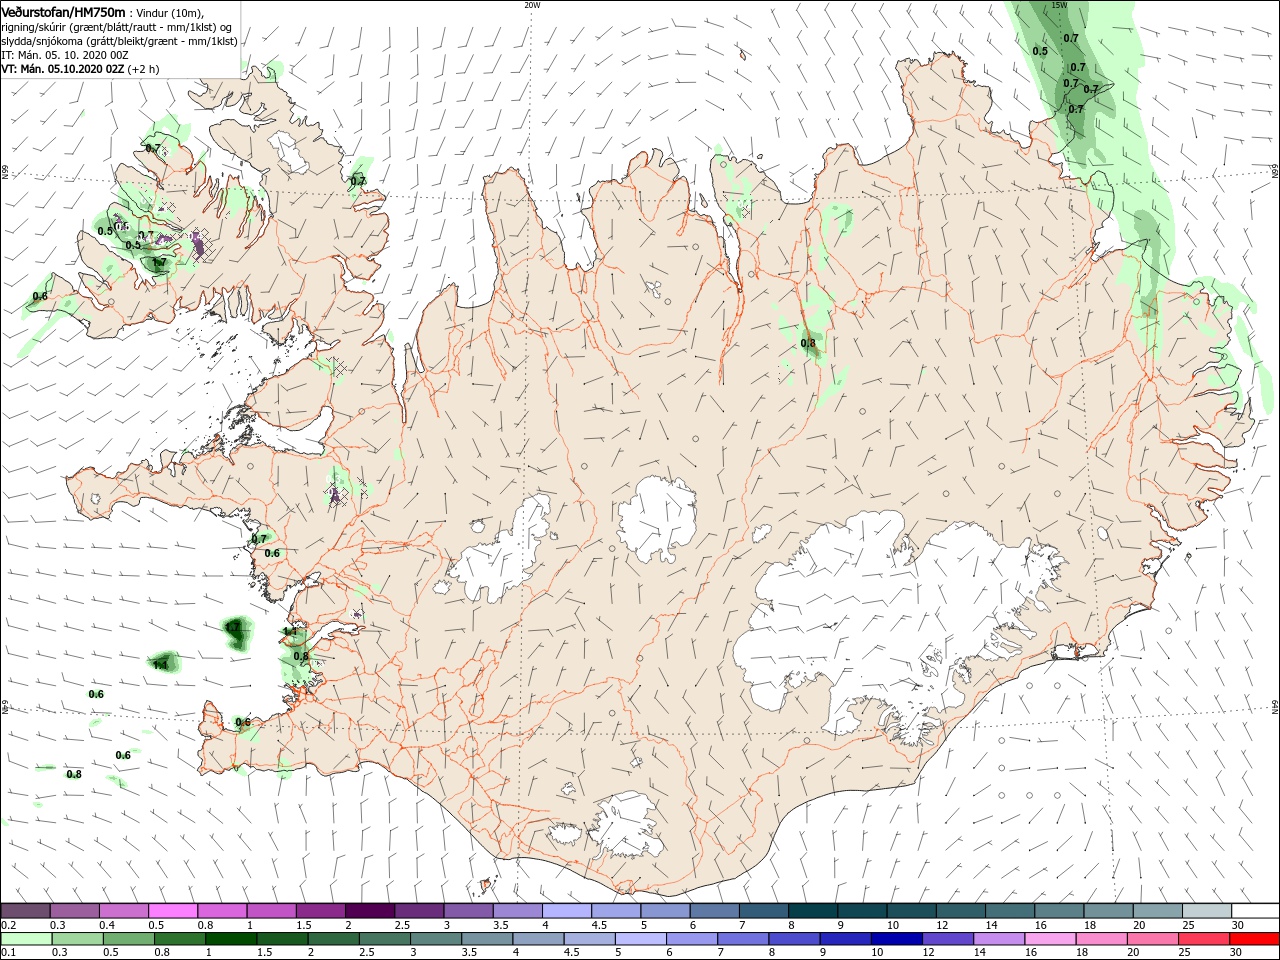Pick the dark green swatch labeled 1 in rain scale
The width and height of the screenshot is (1280, 960).
pos(231,939)
